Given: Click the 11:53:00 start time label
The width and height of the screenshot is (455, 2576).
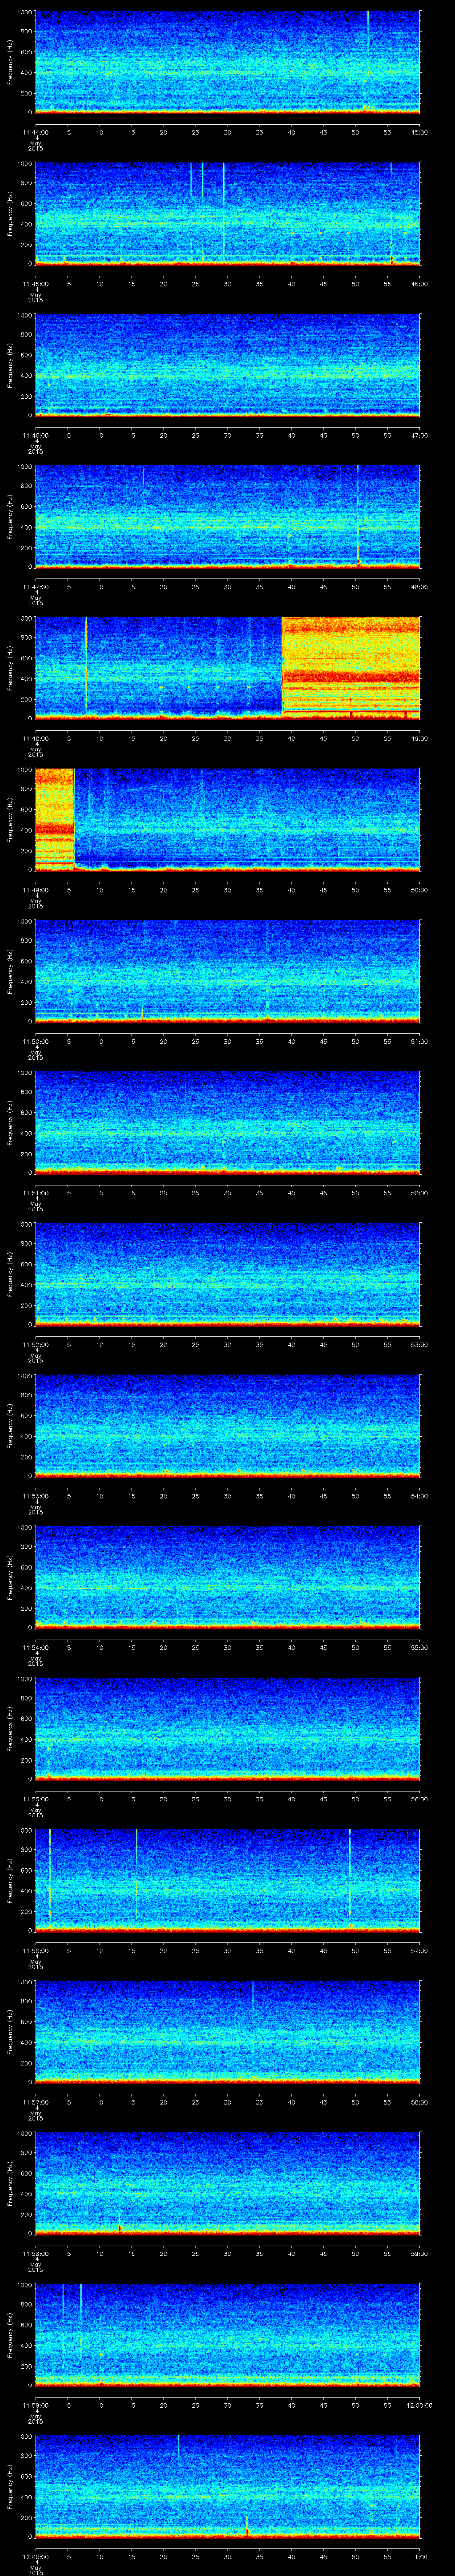Looking at the screenshot, I should 35,1495.
